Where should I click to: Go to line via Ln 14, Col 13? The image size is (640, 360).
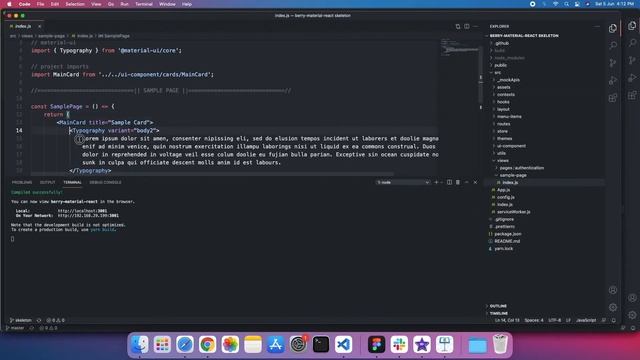click(507, 320)
